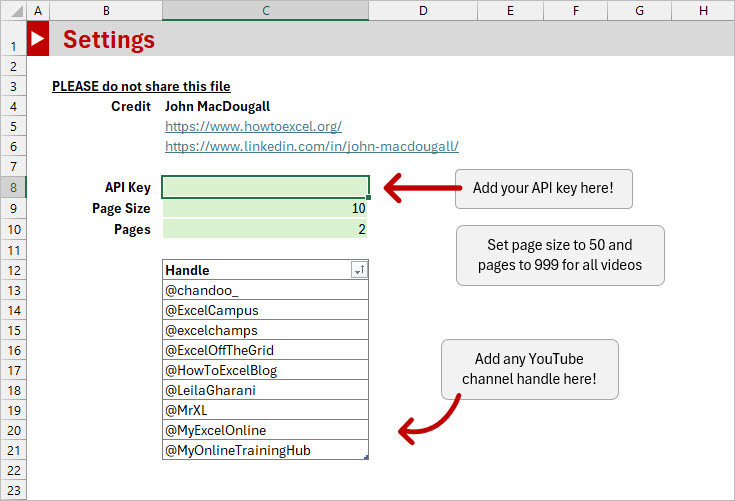Click the @MyExcelOnline handle cell

pyautogui.click(x=265, y=430)
